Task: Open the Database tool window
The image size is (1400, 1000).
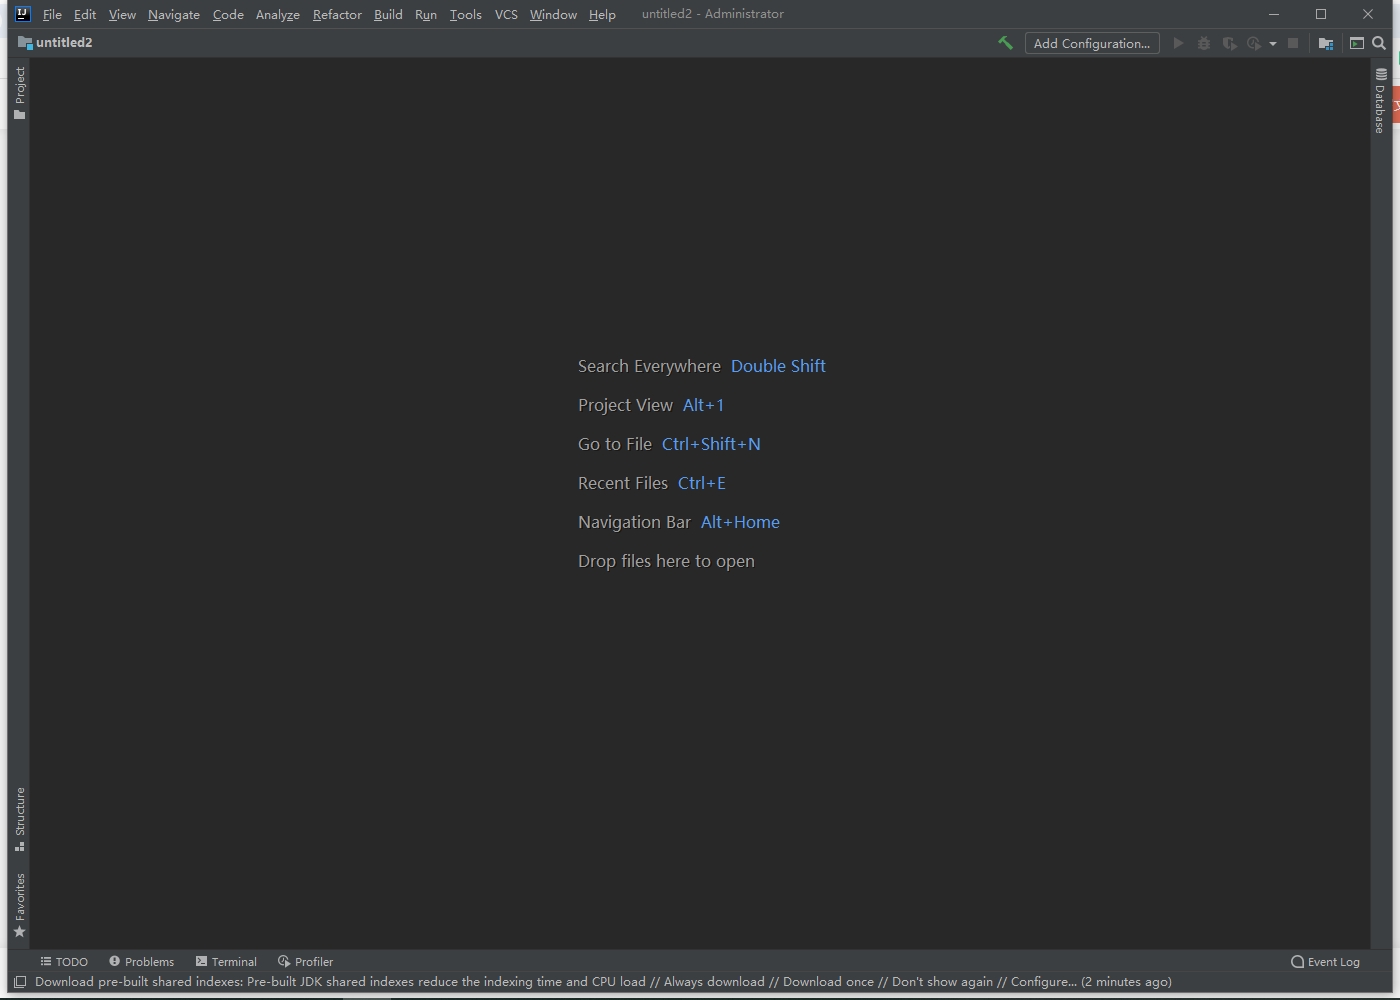Action: tap(1380, 101)
